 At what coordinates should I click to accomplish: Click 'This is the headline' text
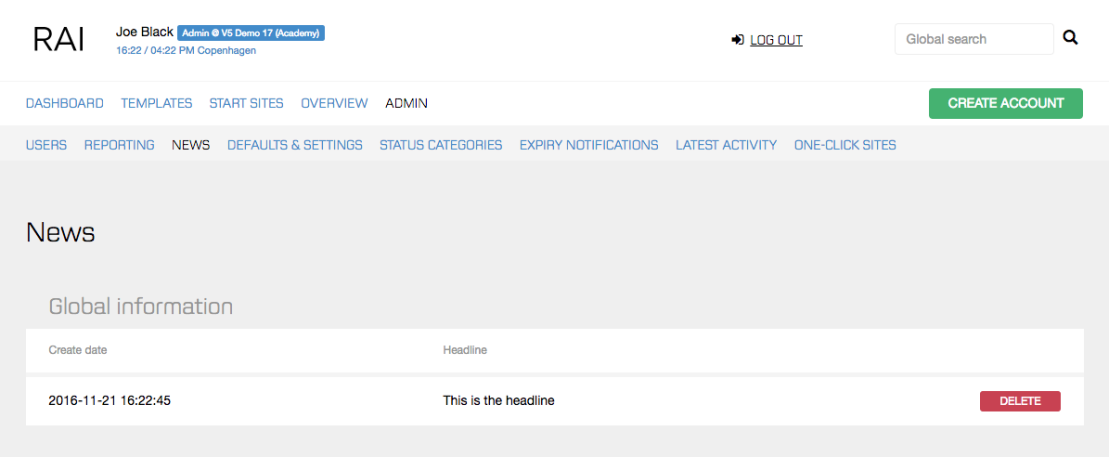click(499, 400)
